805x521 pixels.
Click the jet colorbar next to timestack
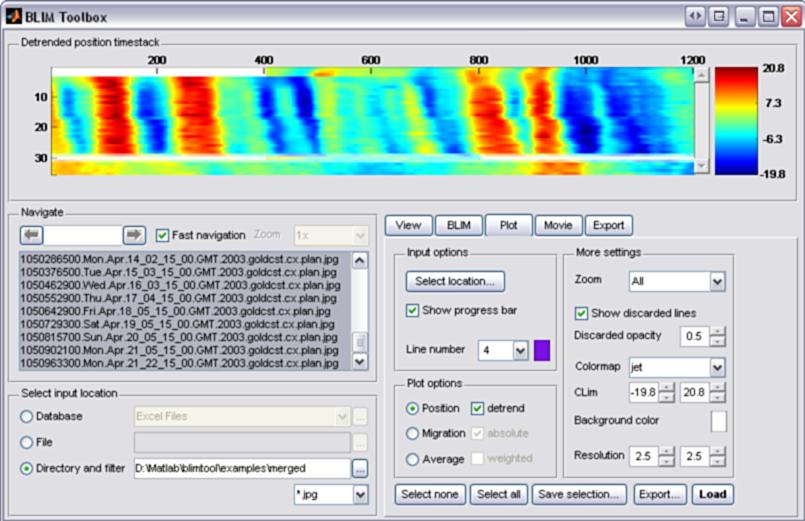click(x=736, y=121)
